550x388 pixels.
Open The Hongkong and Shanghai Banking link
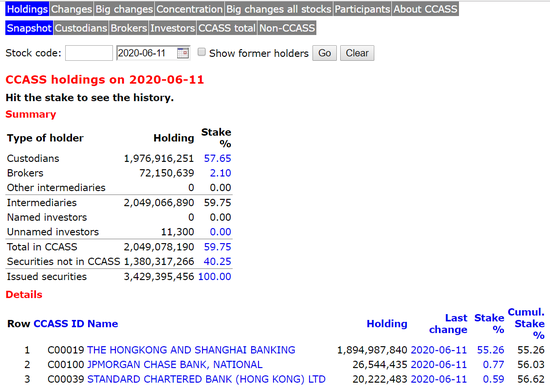191,350
